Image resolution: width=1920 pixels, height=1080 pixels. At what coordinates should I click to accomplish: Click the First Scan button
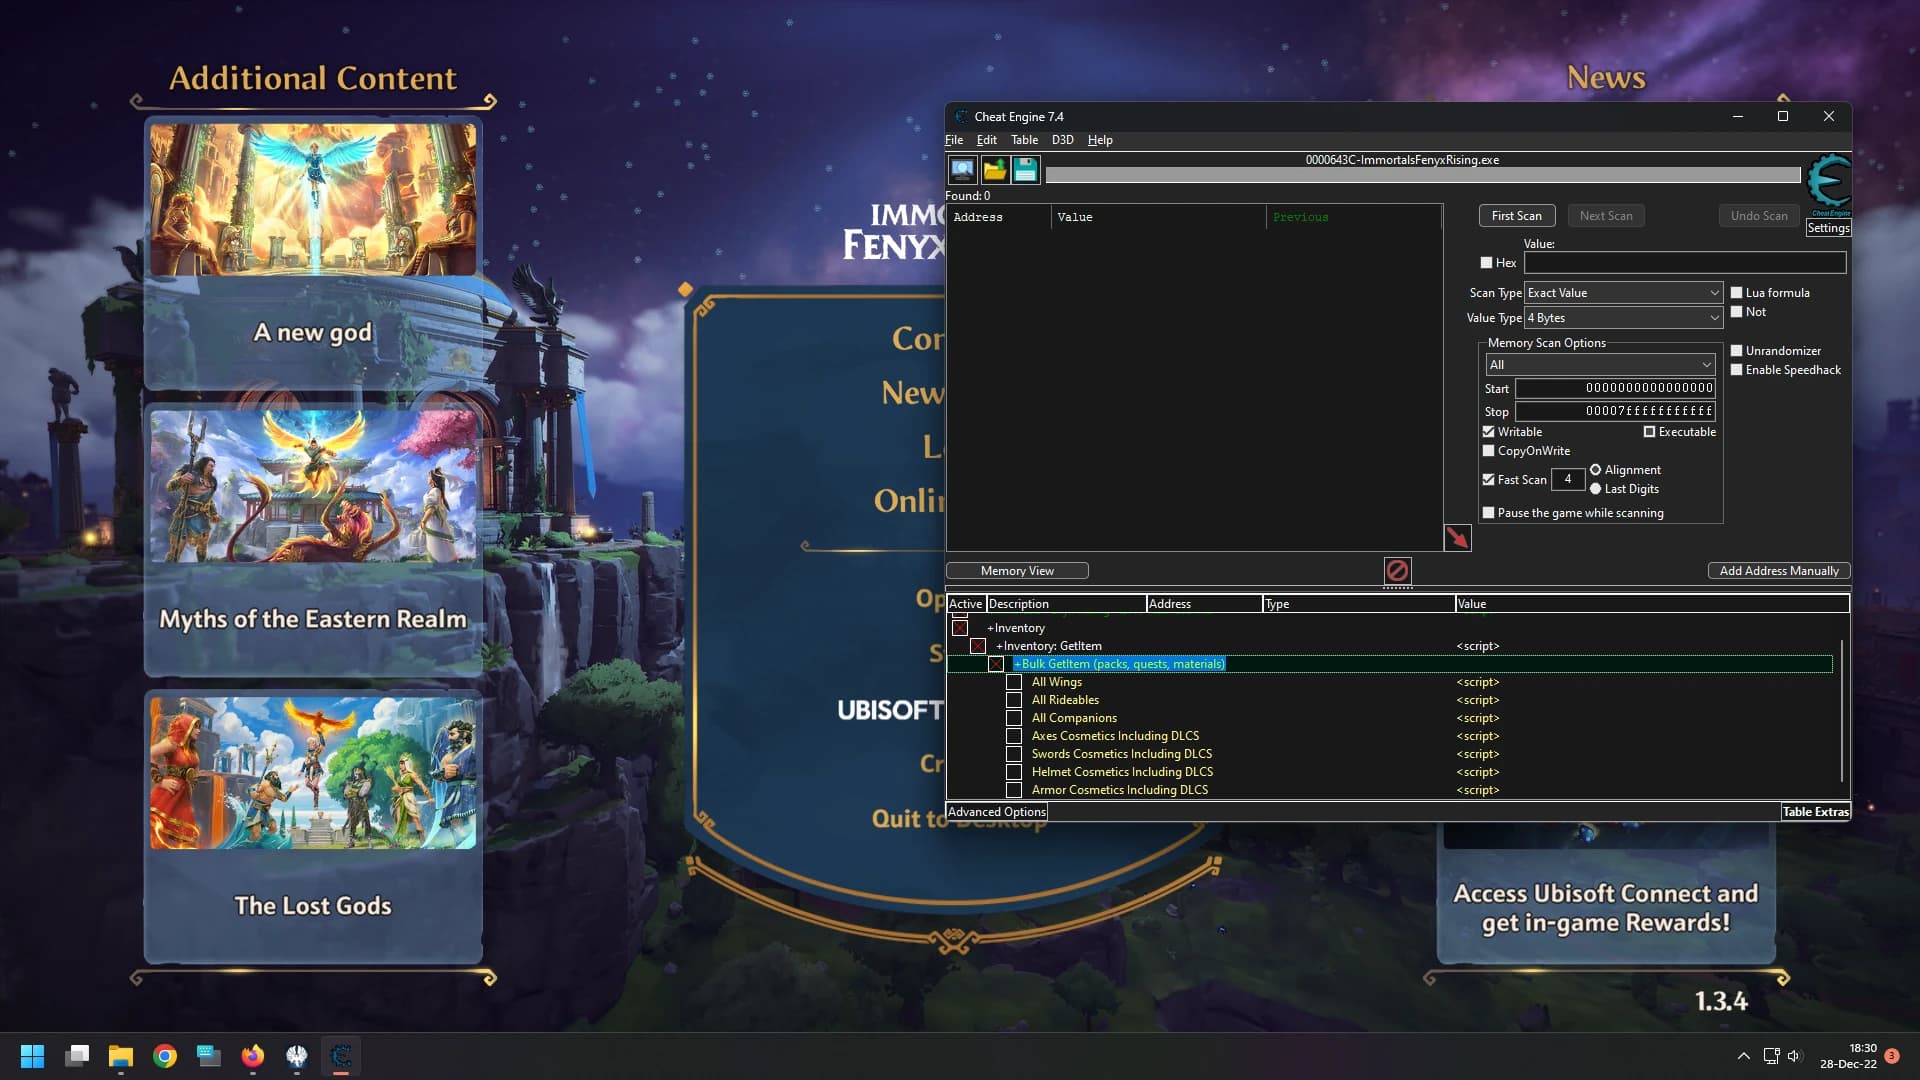1516,216
